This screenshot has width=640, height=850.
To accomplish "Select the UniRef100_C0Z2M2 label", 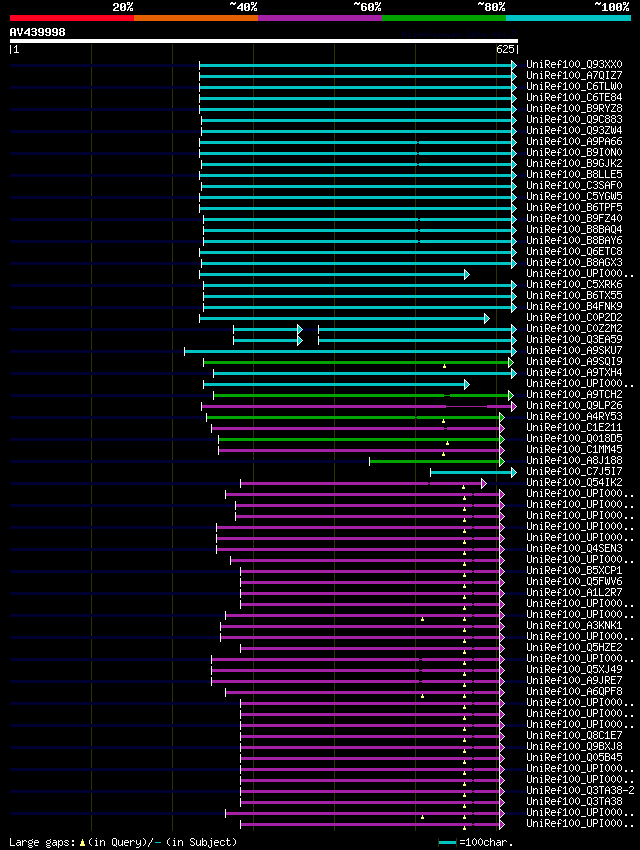I will pyautogui.click(x=574, y=329).
